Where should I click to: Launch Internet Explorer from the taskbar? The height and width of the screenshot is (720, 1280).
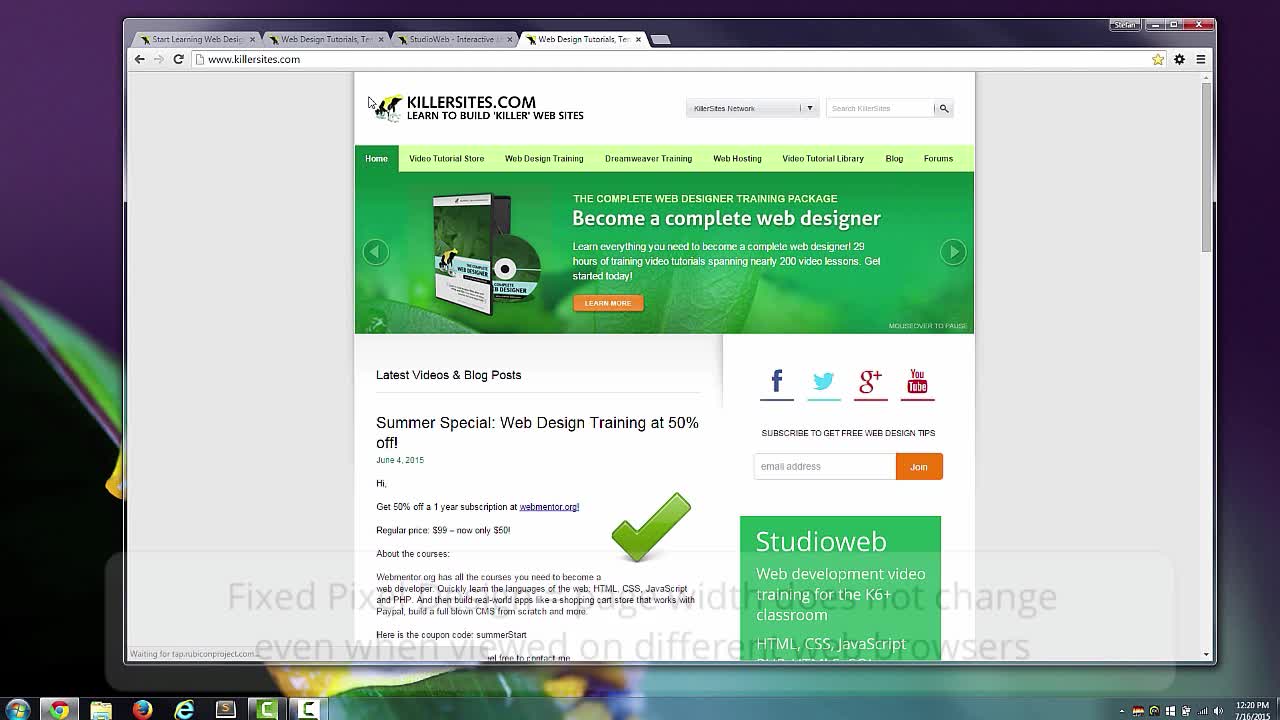(184, 709)
